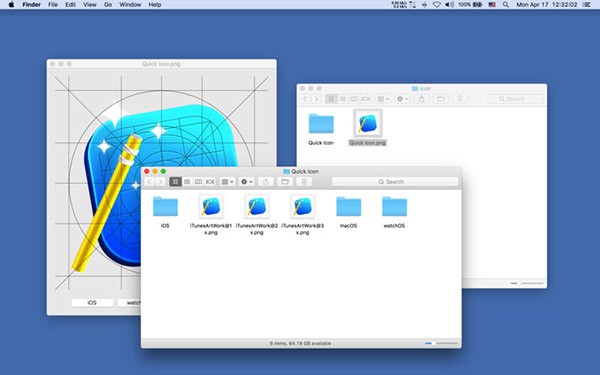Image resolution: width=600 pixels, height=375 pixels.
Task: Switch Icon window to list view
Action: 343,99
